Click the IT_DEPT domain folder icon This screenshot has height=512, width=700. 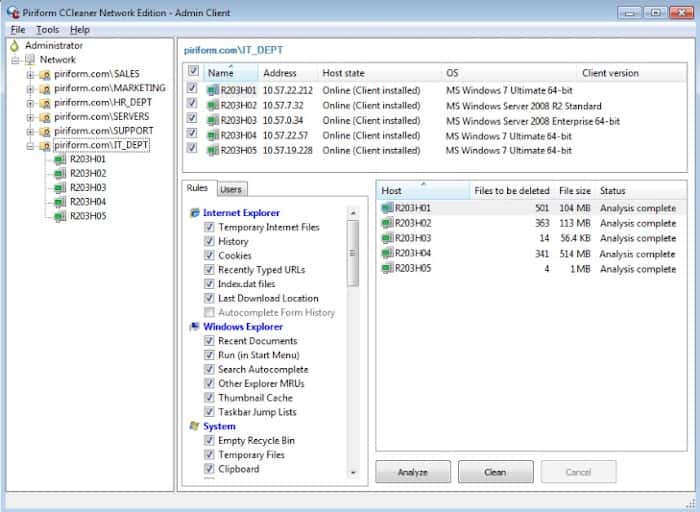pos(44,146)
